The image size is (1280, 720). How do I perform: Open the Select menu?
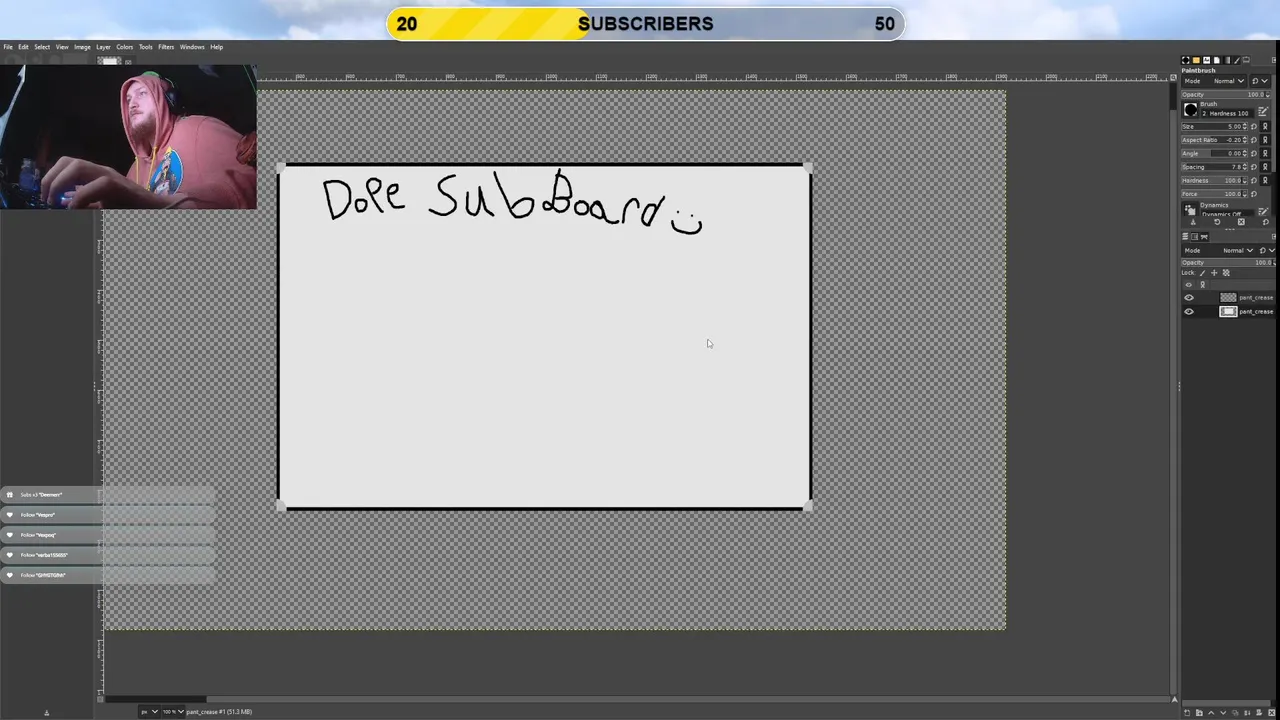42,47
